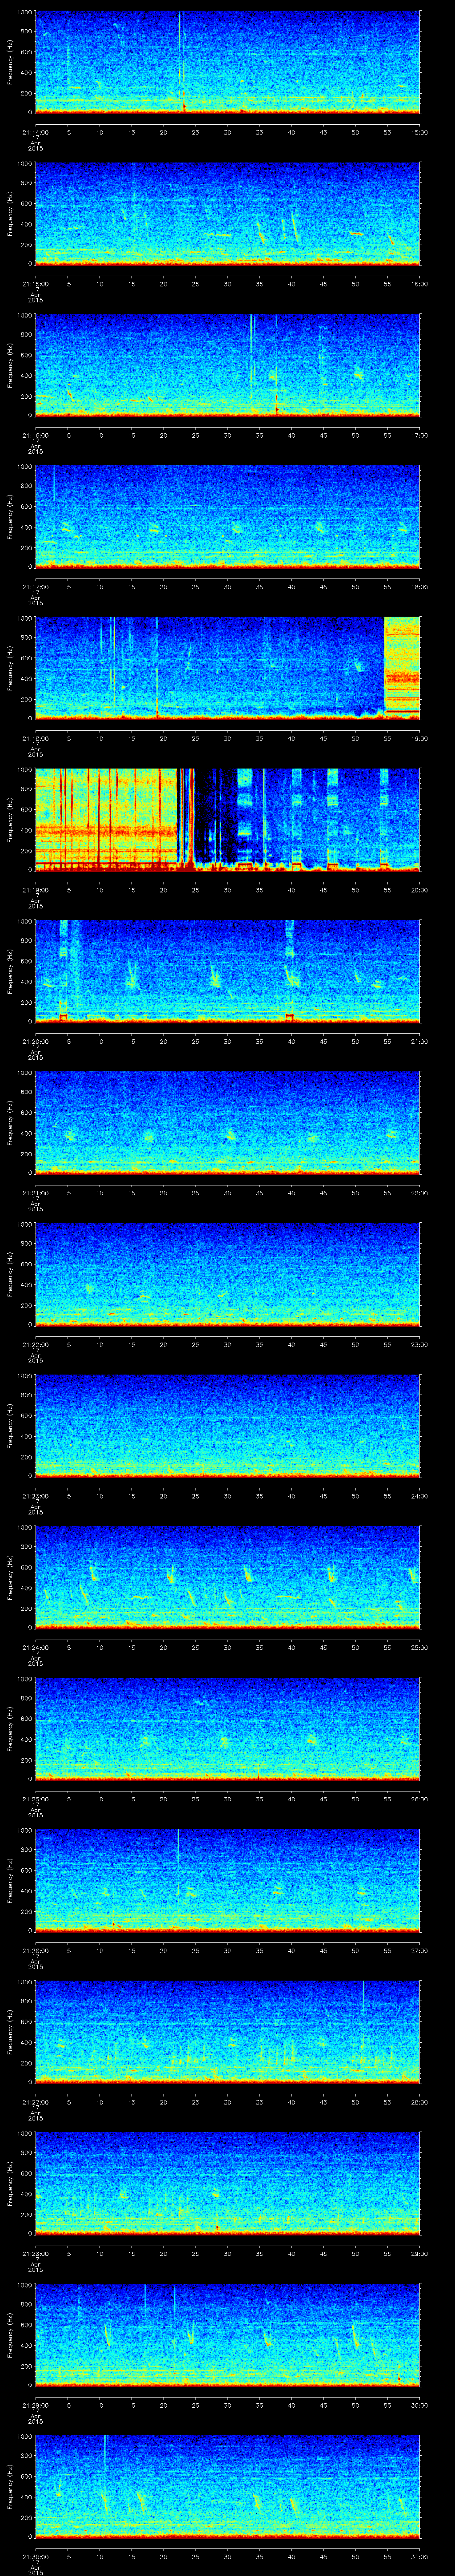
Task: Click the 21:25:00 start time label
Action: coord(35,1798)
